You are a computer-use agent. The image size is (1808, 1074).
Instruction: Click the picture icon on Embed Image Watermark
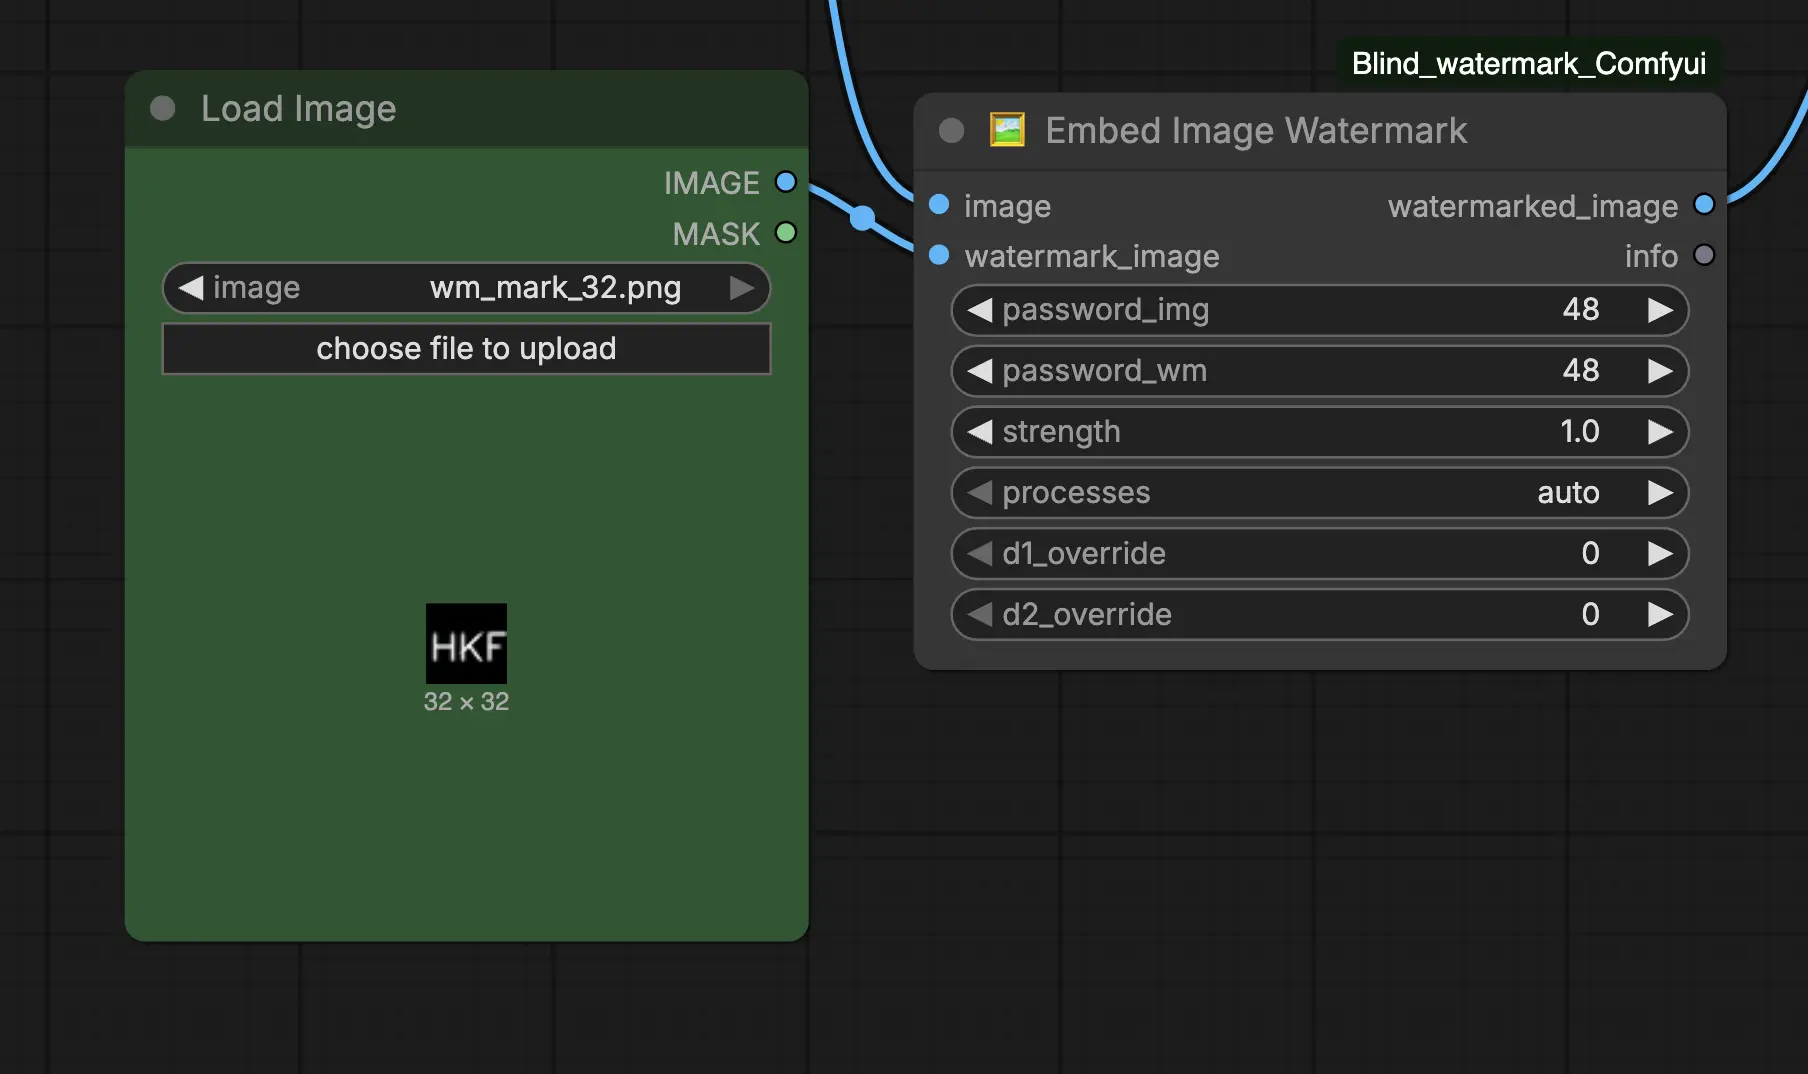click(x=1007, y=130)
